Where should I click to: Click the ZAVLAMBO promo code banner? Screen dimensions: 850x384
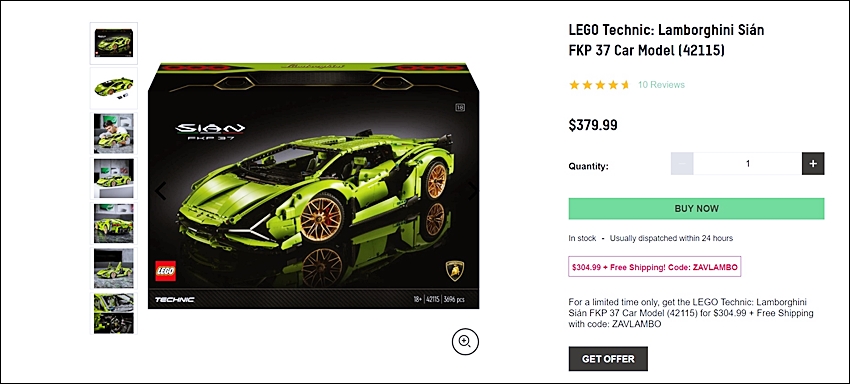654,267
